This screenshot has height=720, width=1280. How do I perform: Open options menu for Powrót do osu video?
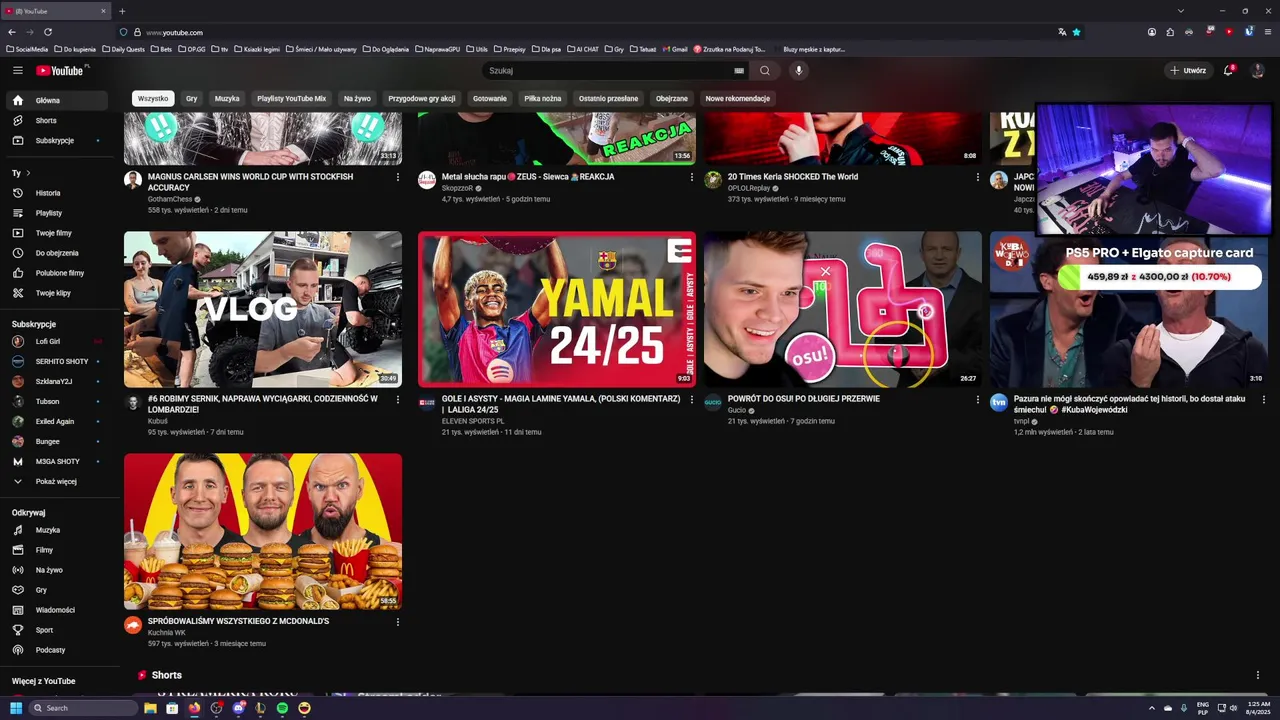point(977,399)
